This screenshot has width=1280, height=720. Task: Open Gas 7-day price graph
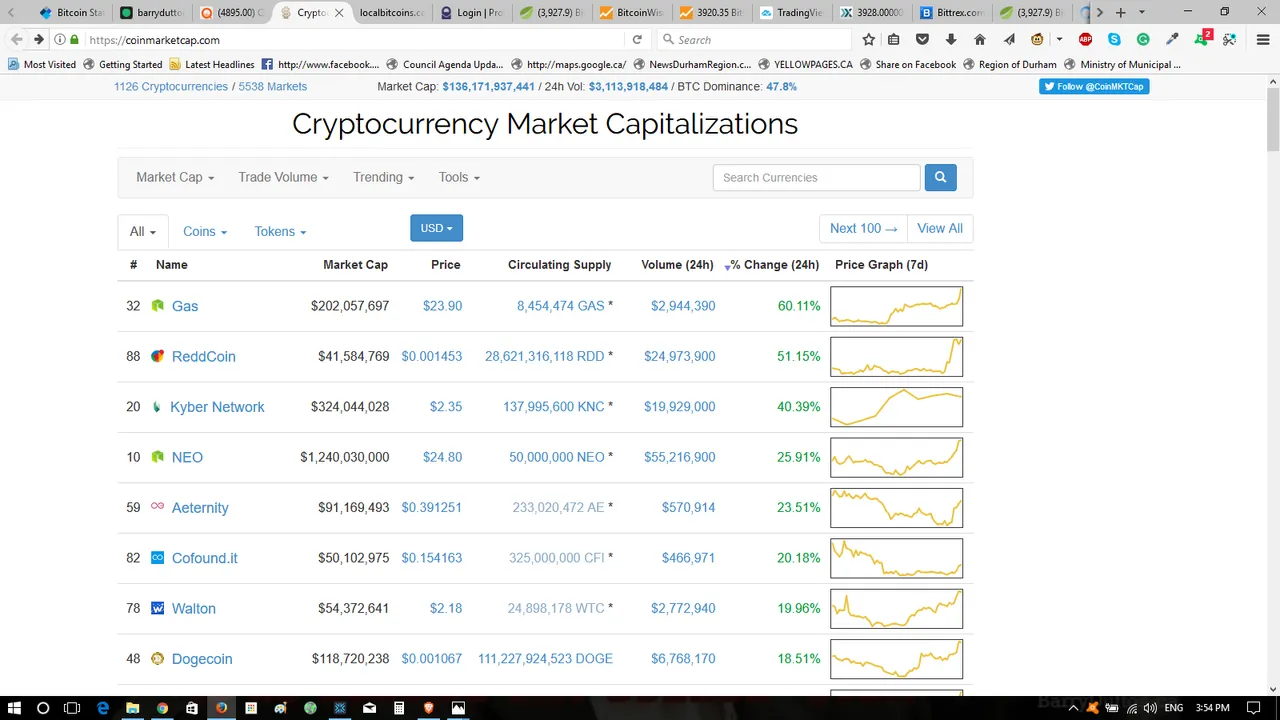(896, 306)
